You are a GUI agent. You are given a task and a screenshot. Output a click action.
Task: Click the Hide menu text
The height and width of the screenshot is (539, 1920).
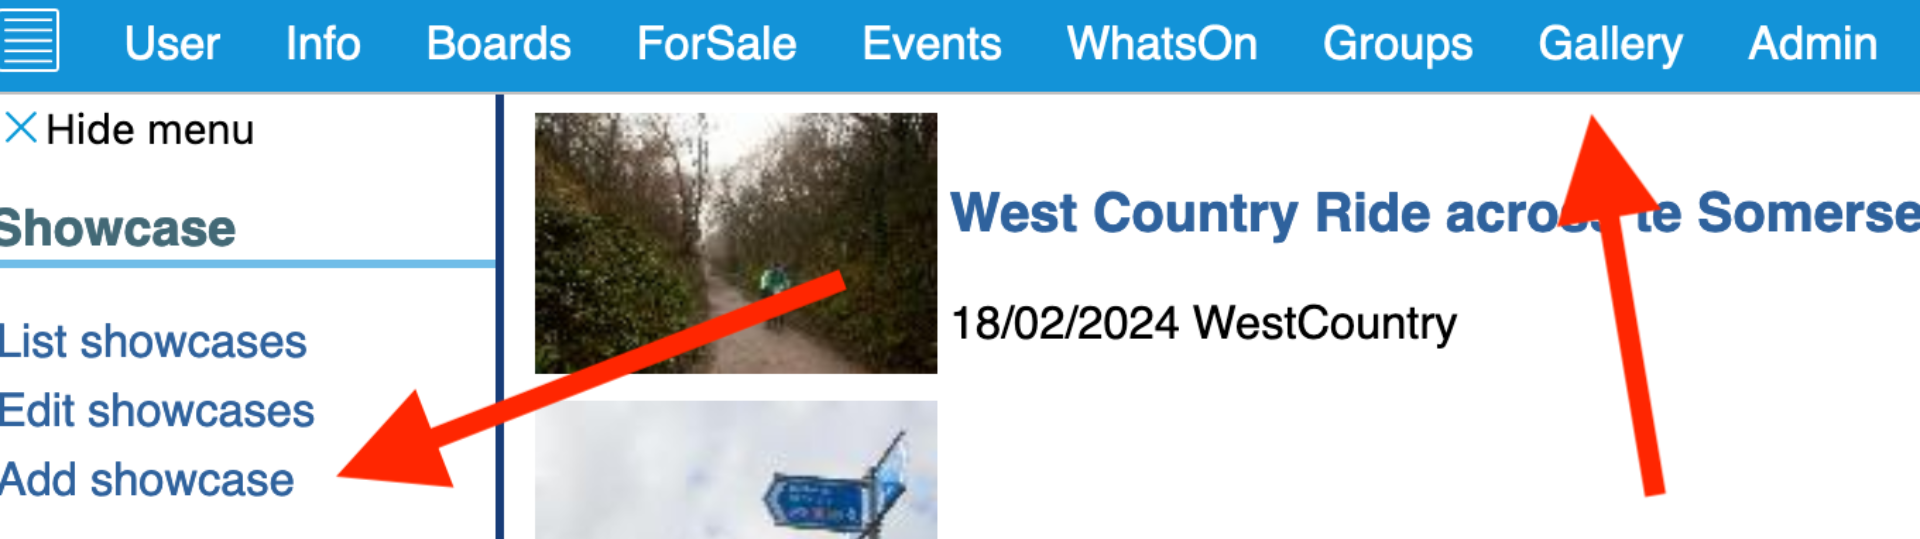click(x=150, y=130)
